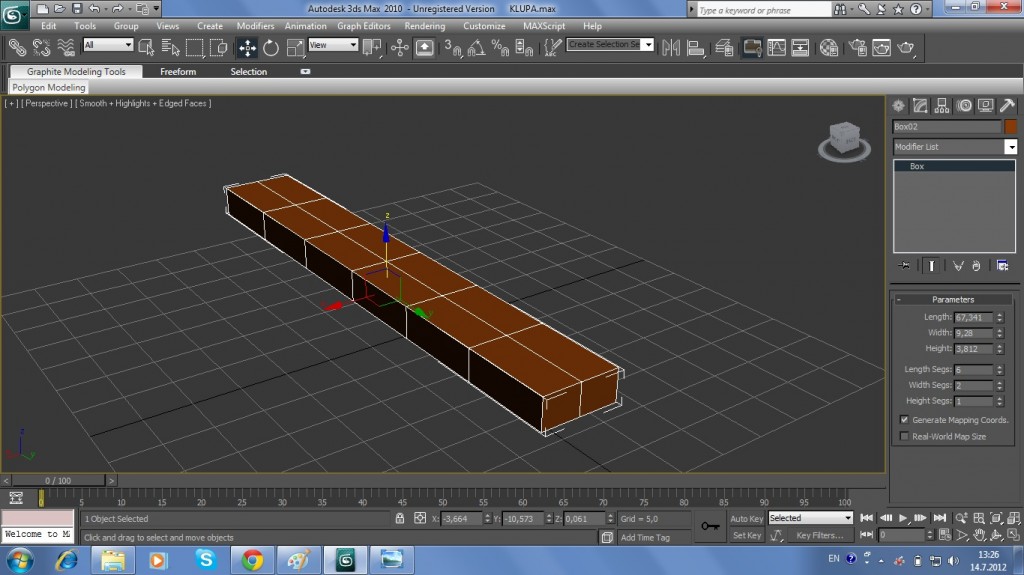Toggle the 3D Snaps button
The image size is (1024, 575).
click(453, 48)
